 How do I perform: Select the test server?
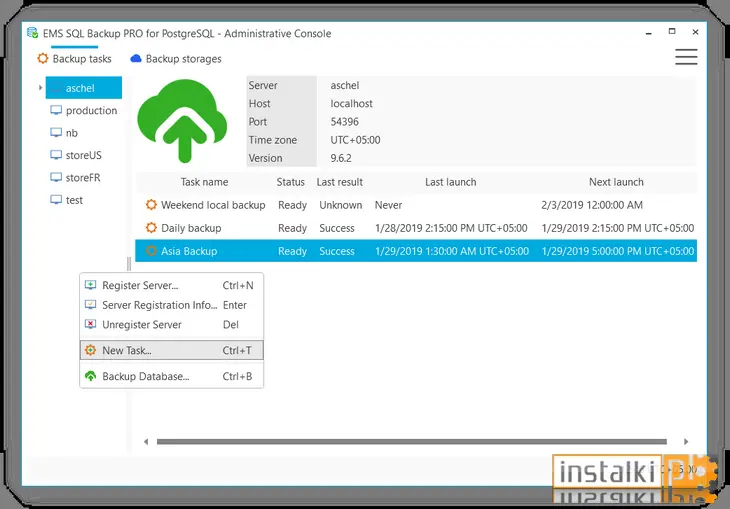pyautogui.click(x=66, y=200)
